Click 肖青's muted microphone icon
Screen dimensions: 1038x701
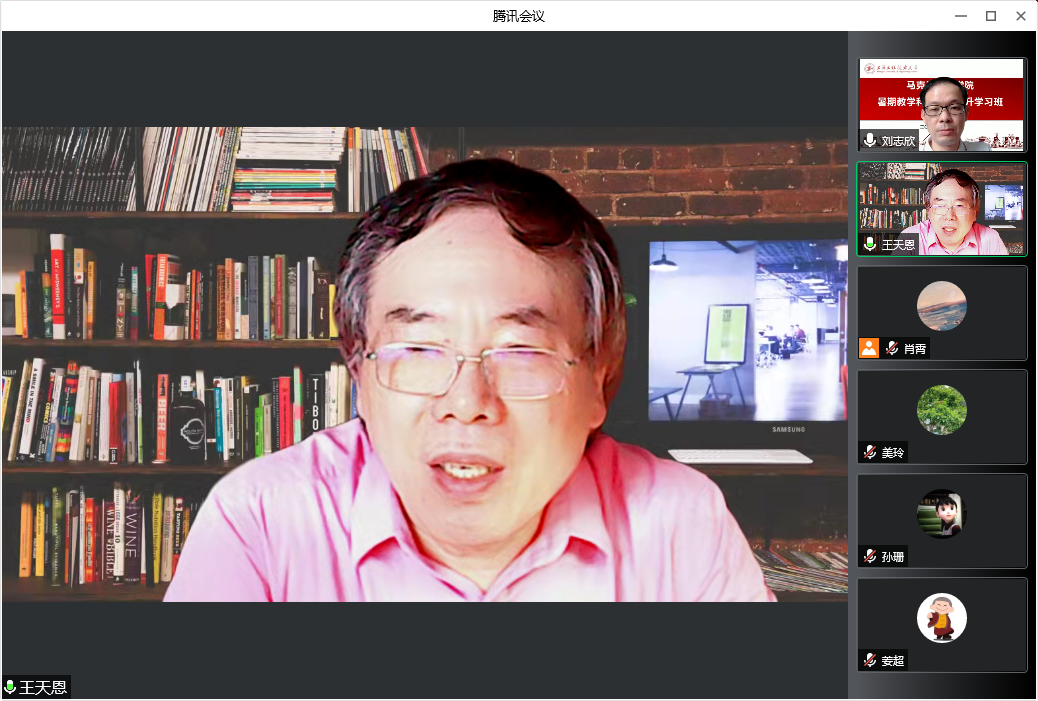tap(891, 349)
